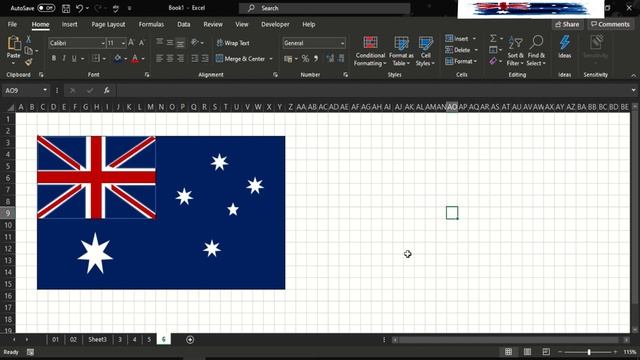
Task: Open the font size dropdown
Action: click(x=123, y=43)
